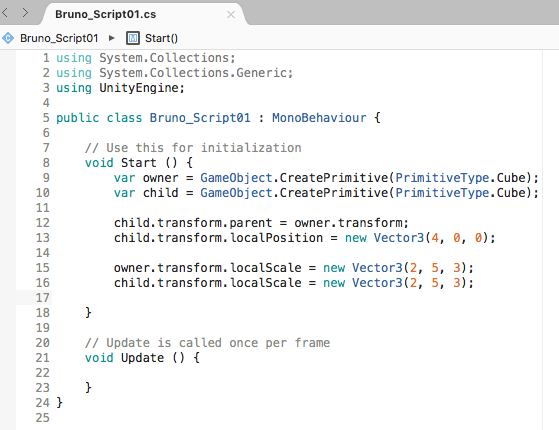Click closing brace on line 24
559x430 pixels.
(60, 403)
